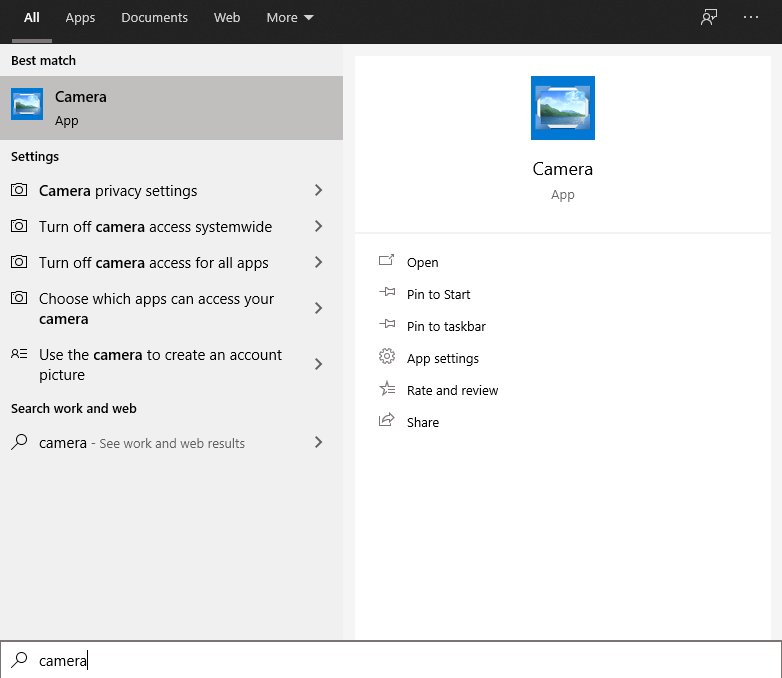Open App settings for Camera
Image resolution: width=782 pixels, height=678 pixels.
443,359
